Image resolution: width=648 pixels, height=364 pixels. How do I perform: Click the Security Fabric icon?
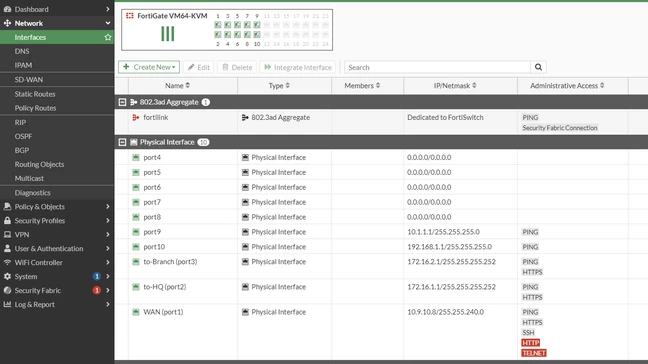(x=7, y=290)
